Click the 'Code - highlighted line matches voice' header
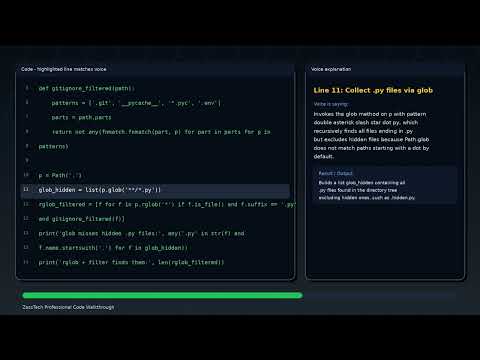This screenshot has height=360, width=480. [64, 69]
